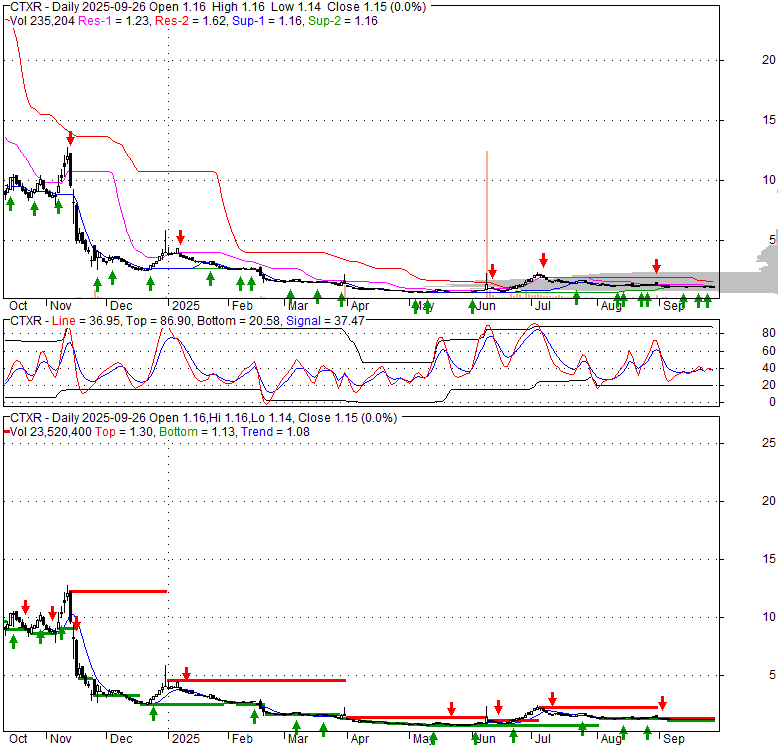Select the 'Trend = 1.08' label in the lower chart
Viewport: 780px width, 745px height.
276,432
